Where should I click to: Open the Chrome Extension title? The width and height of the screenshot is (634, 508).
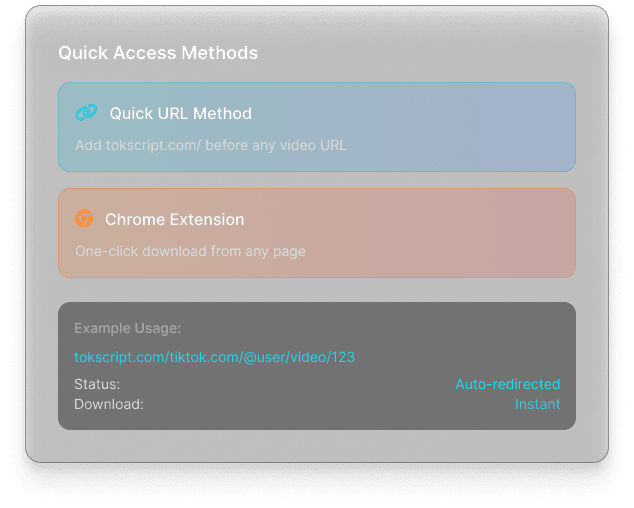coord(174,219)
